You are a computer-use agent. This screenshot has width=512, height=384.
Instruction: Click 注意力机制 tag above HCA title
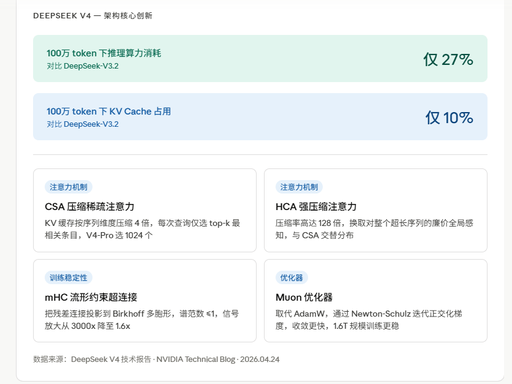[299, 187]
